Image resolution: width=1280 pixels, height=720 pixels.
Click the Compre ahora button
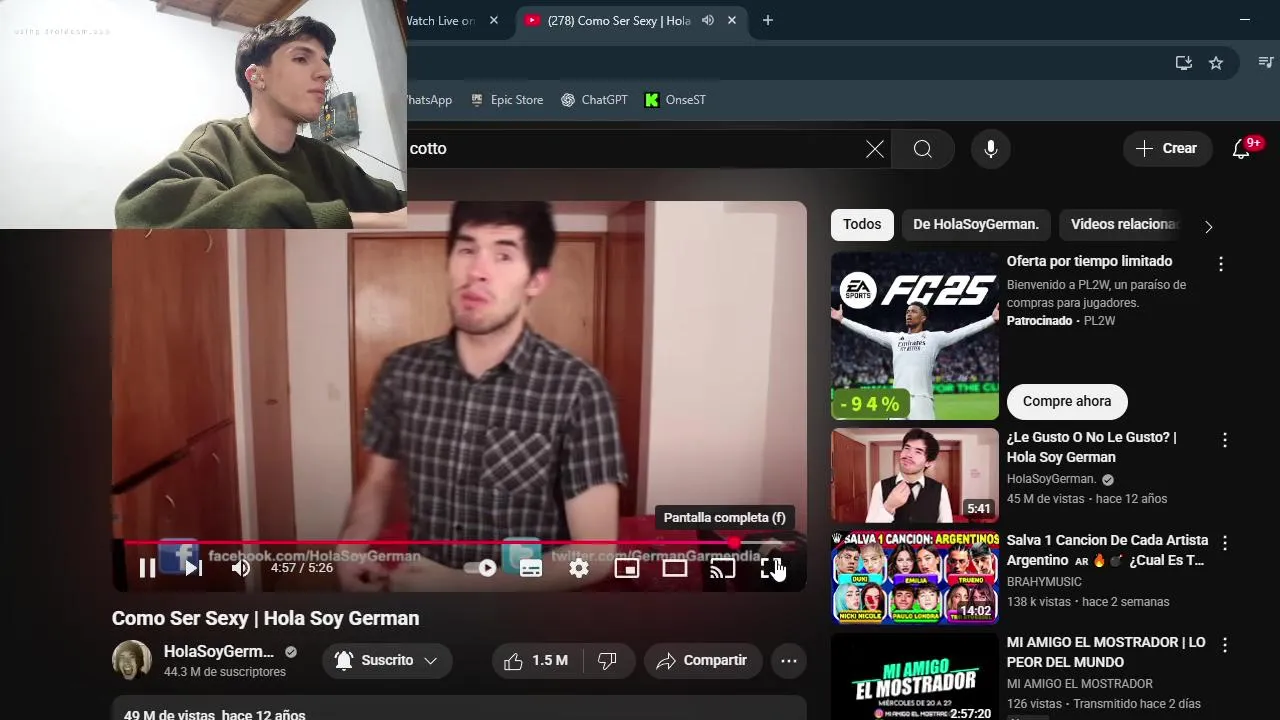1067,401
